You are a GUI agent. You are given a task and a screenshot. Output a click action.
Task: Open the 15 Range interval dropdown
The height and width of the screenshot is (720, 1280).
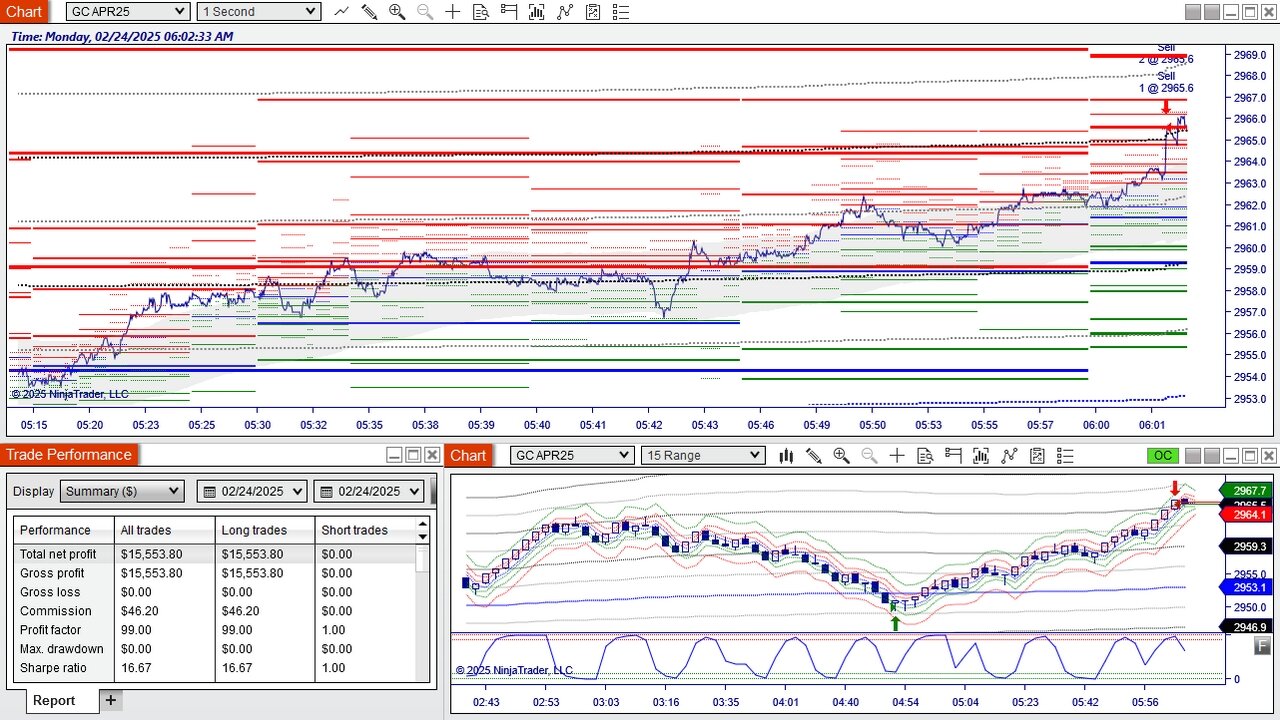tap(703, 456)
